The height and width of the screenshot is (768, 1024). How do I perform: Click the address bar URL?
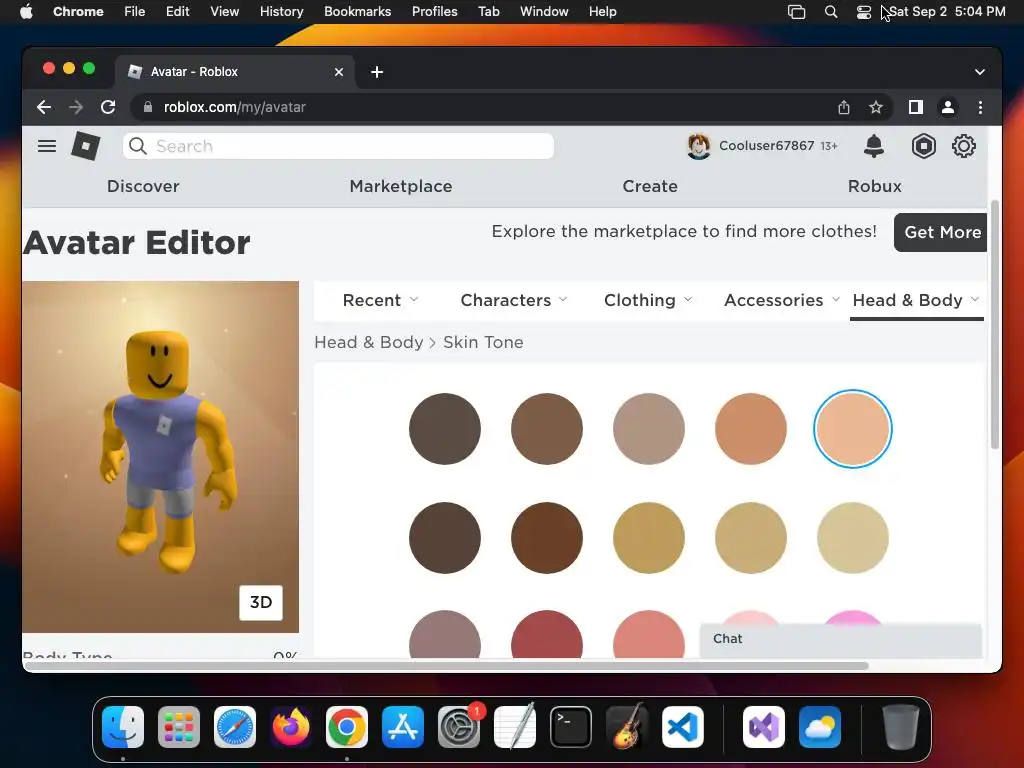[x=234, y=107]
